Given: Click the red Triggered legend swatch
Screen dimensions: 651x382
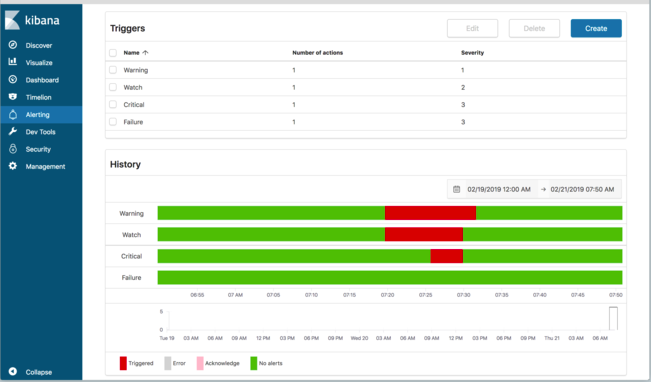Looking at the screenshot, I should 123,363.
